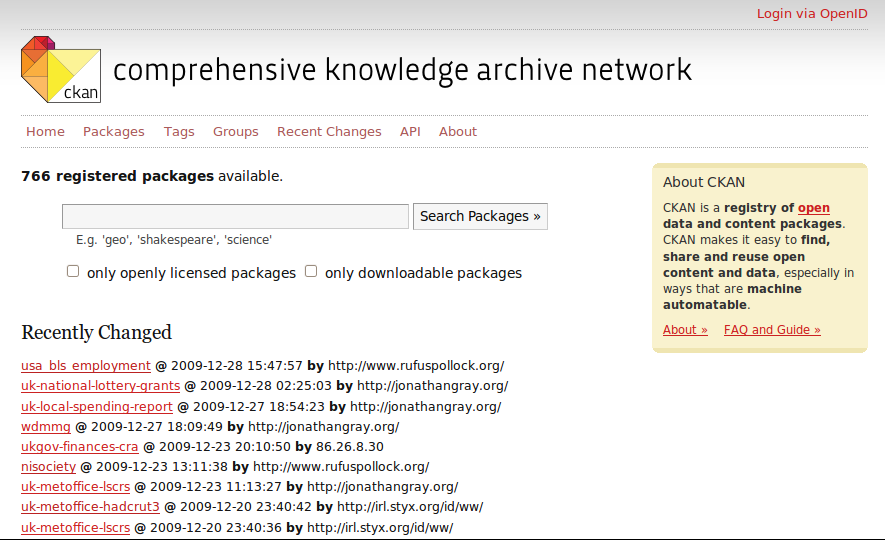
Task: Open the wdmmg package link
Action: 46,427
